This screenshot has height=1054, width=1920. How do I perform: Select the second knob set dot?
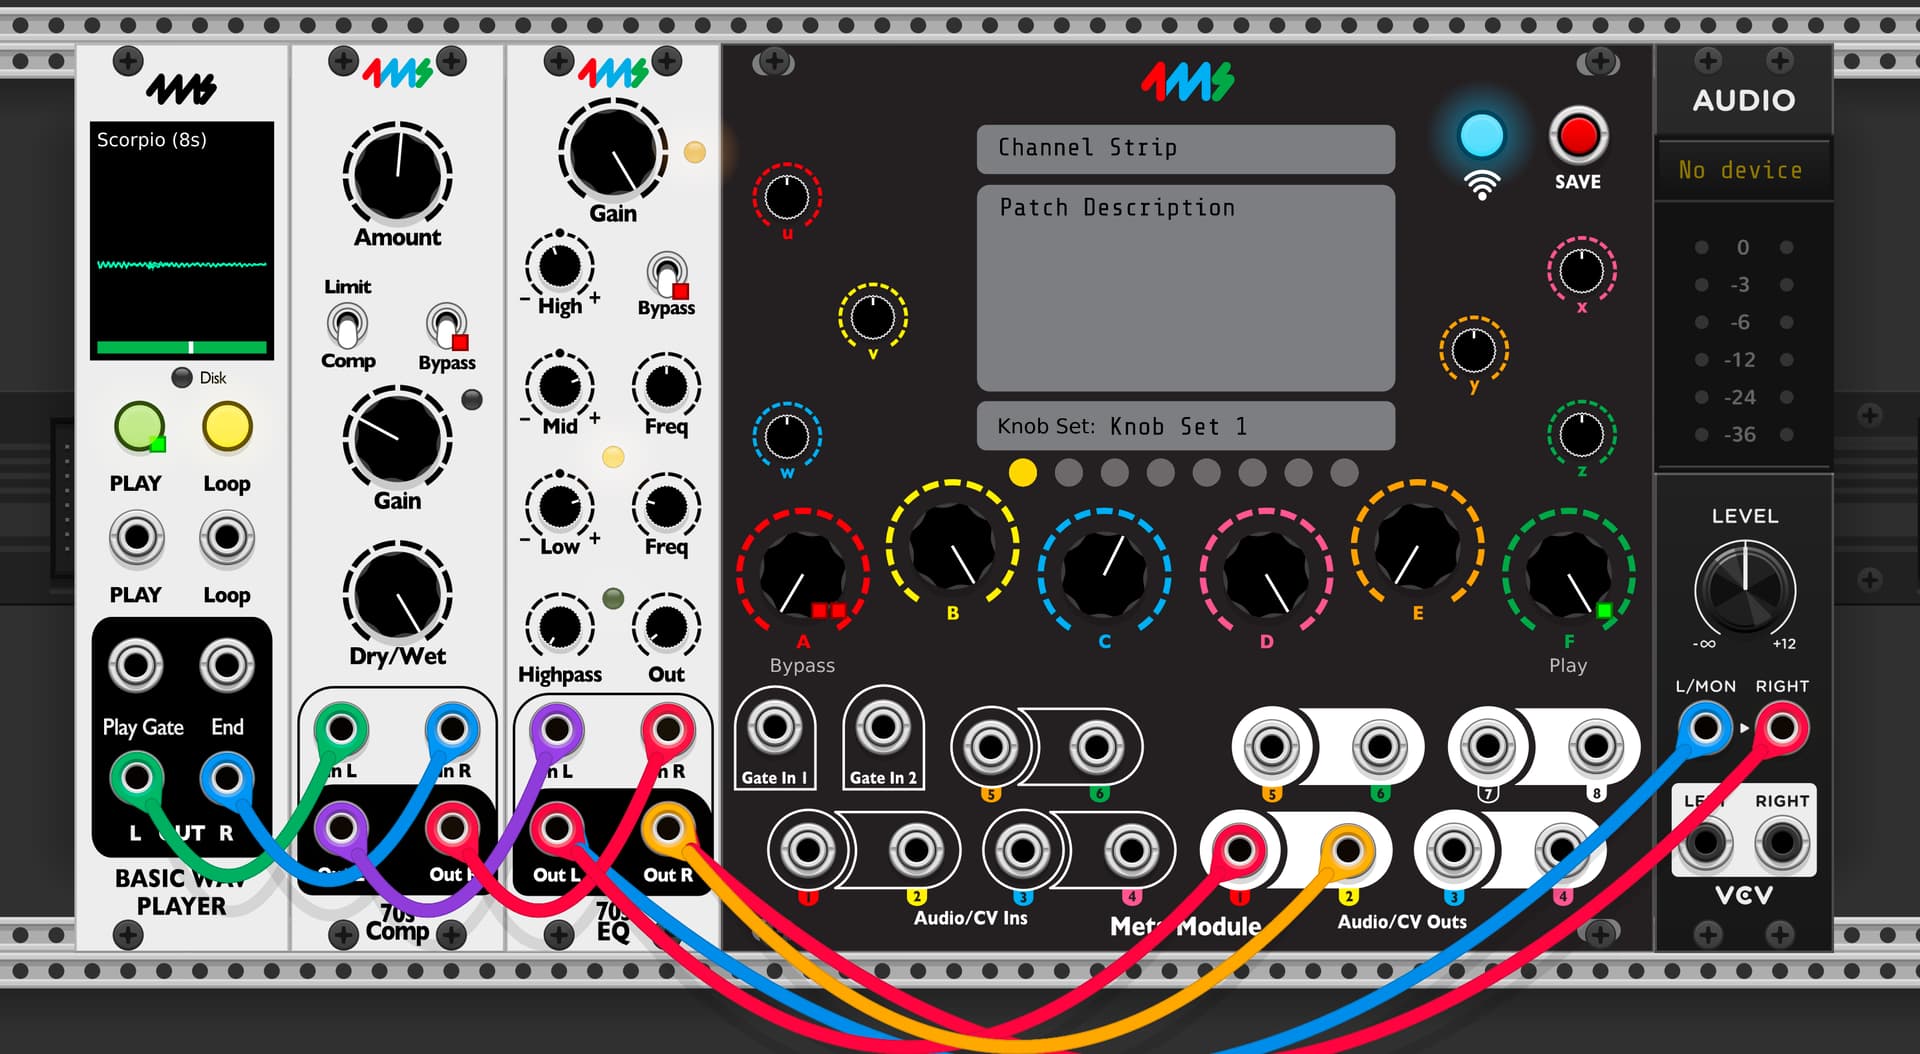[x=1068, y=473]
